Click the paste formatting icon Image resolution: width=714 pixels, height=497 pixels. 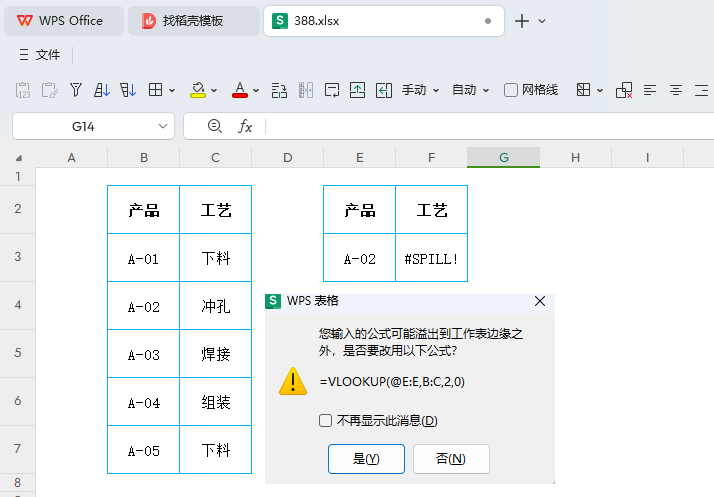tap(49, 90)
